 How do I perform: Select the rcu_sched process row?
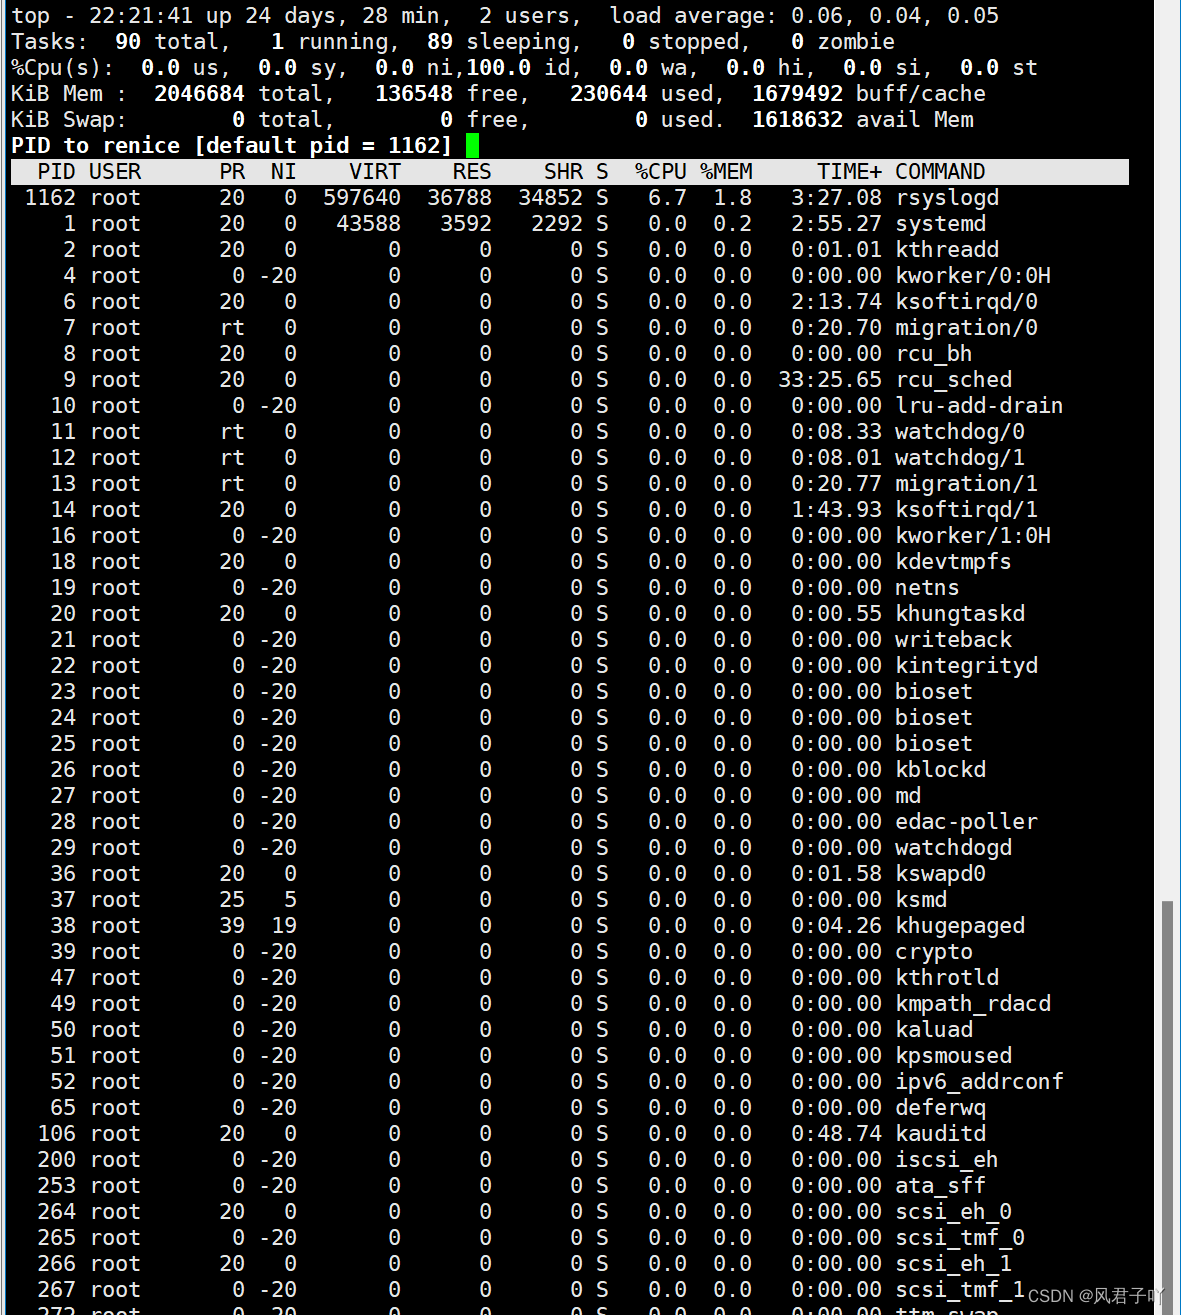coord(500,379)
